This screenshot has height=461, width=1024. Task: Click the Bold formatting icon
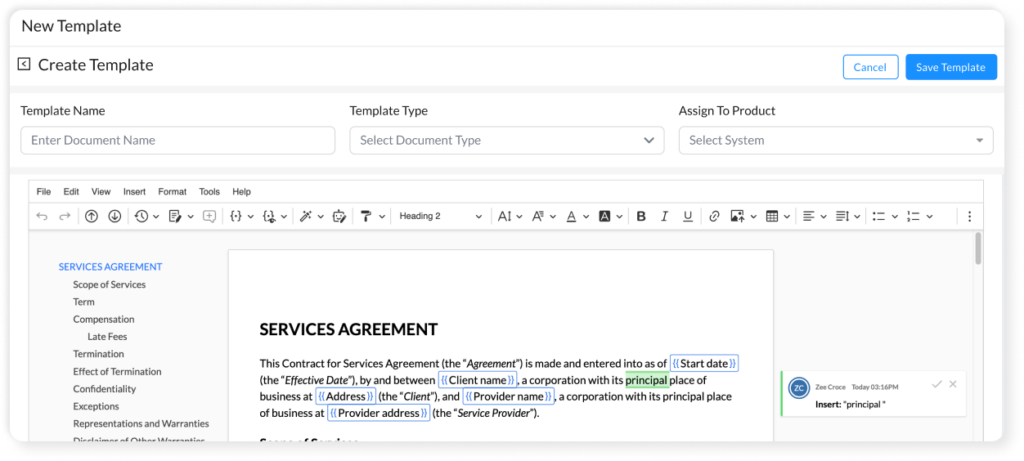641,216
